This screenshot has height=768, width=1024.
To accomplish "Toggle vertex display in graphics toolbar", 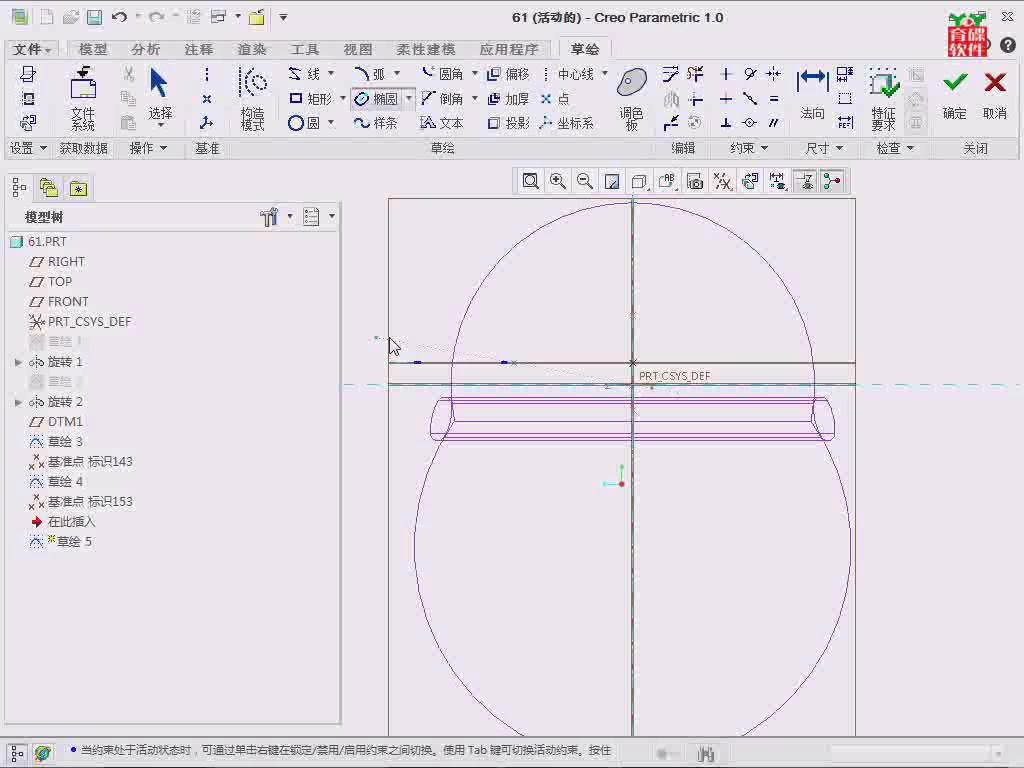I will (x=832, y=182).
